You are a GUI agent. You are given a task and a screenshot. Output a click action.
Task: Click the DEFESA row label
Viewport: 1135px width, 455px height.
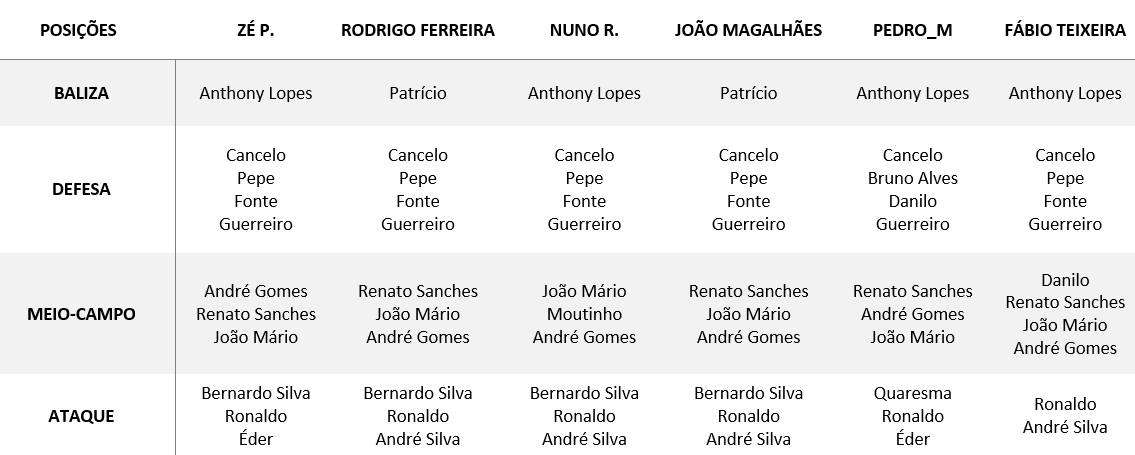click(x=81, y=189)
